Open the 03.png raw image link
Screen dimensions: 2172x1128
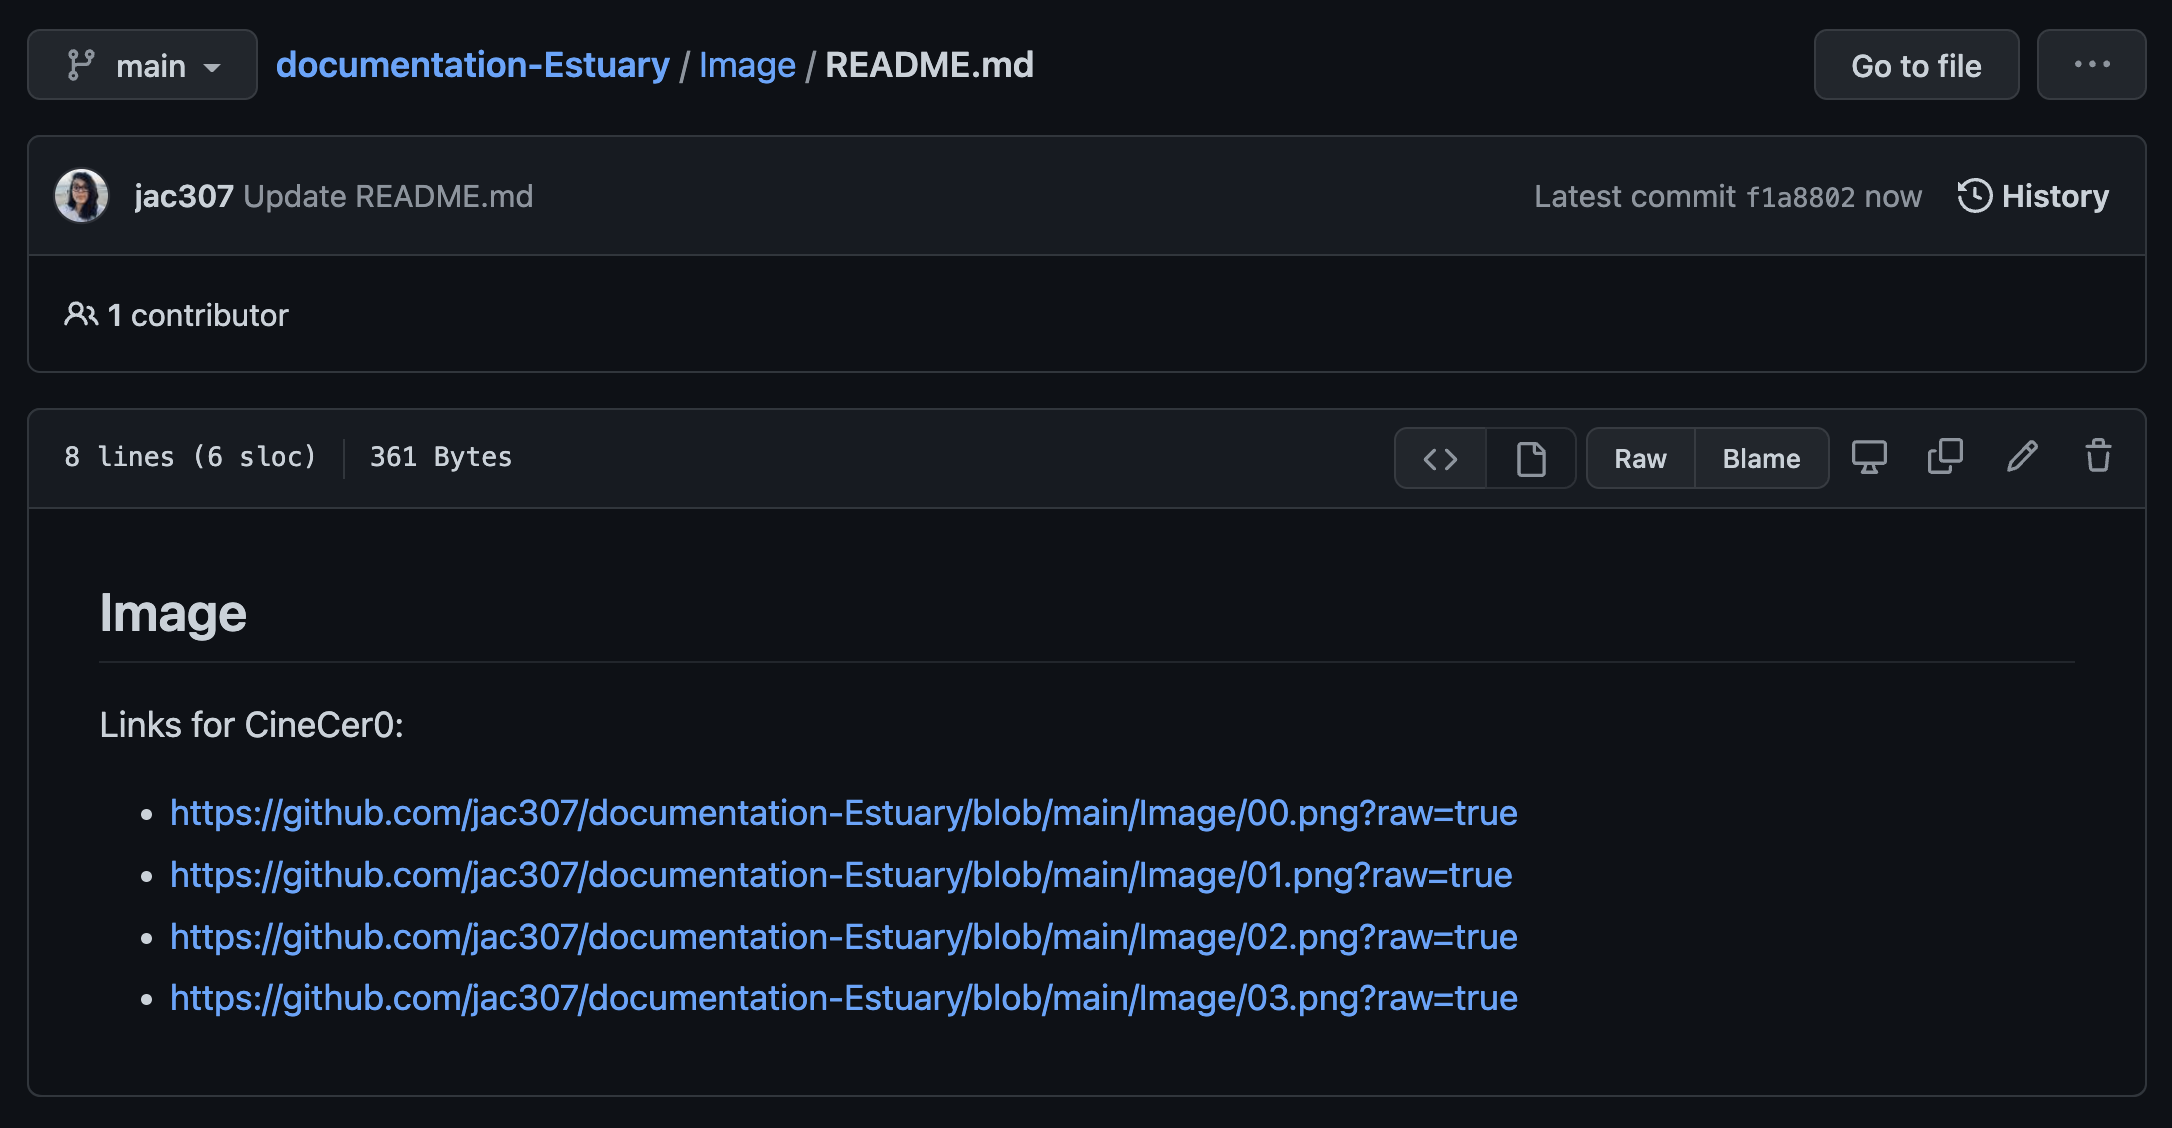844,998
